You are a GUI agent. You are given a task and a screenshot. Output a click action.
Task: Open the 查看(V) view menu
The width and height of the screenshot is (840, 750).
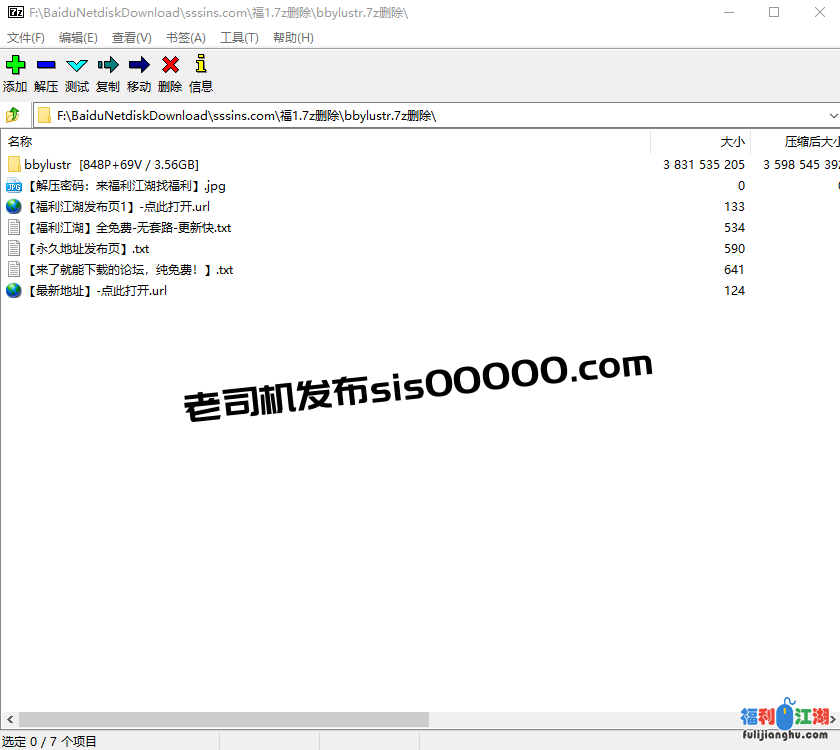pos(132,38)
